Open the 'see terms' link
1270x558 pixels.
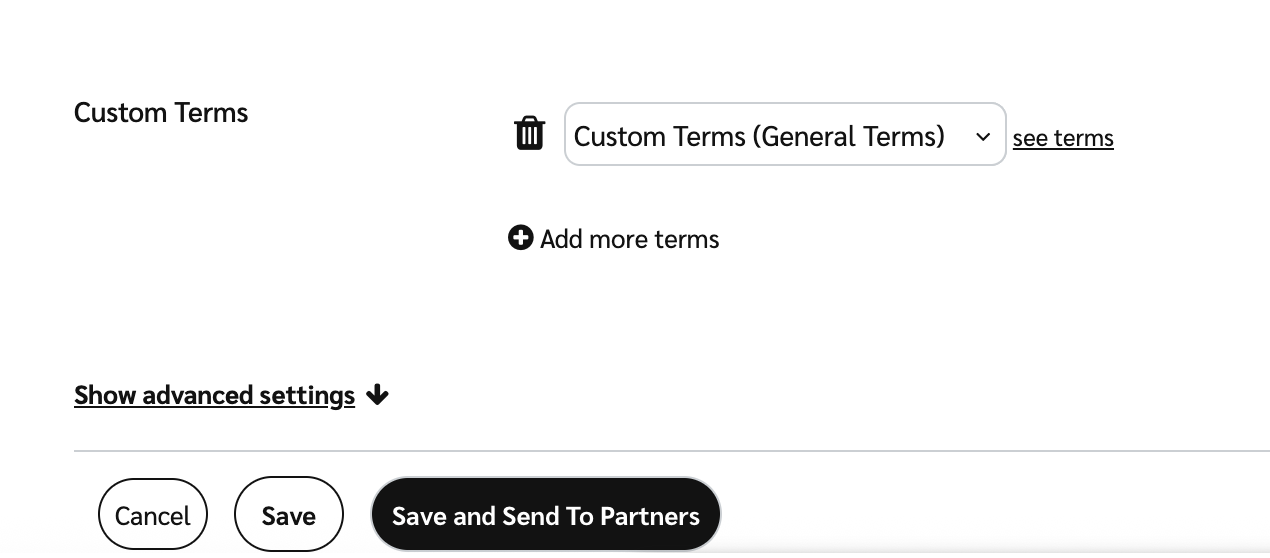(1062, 138)
